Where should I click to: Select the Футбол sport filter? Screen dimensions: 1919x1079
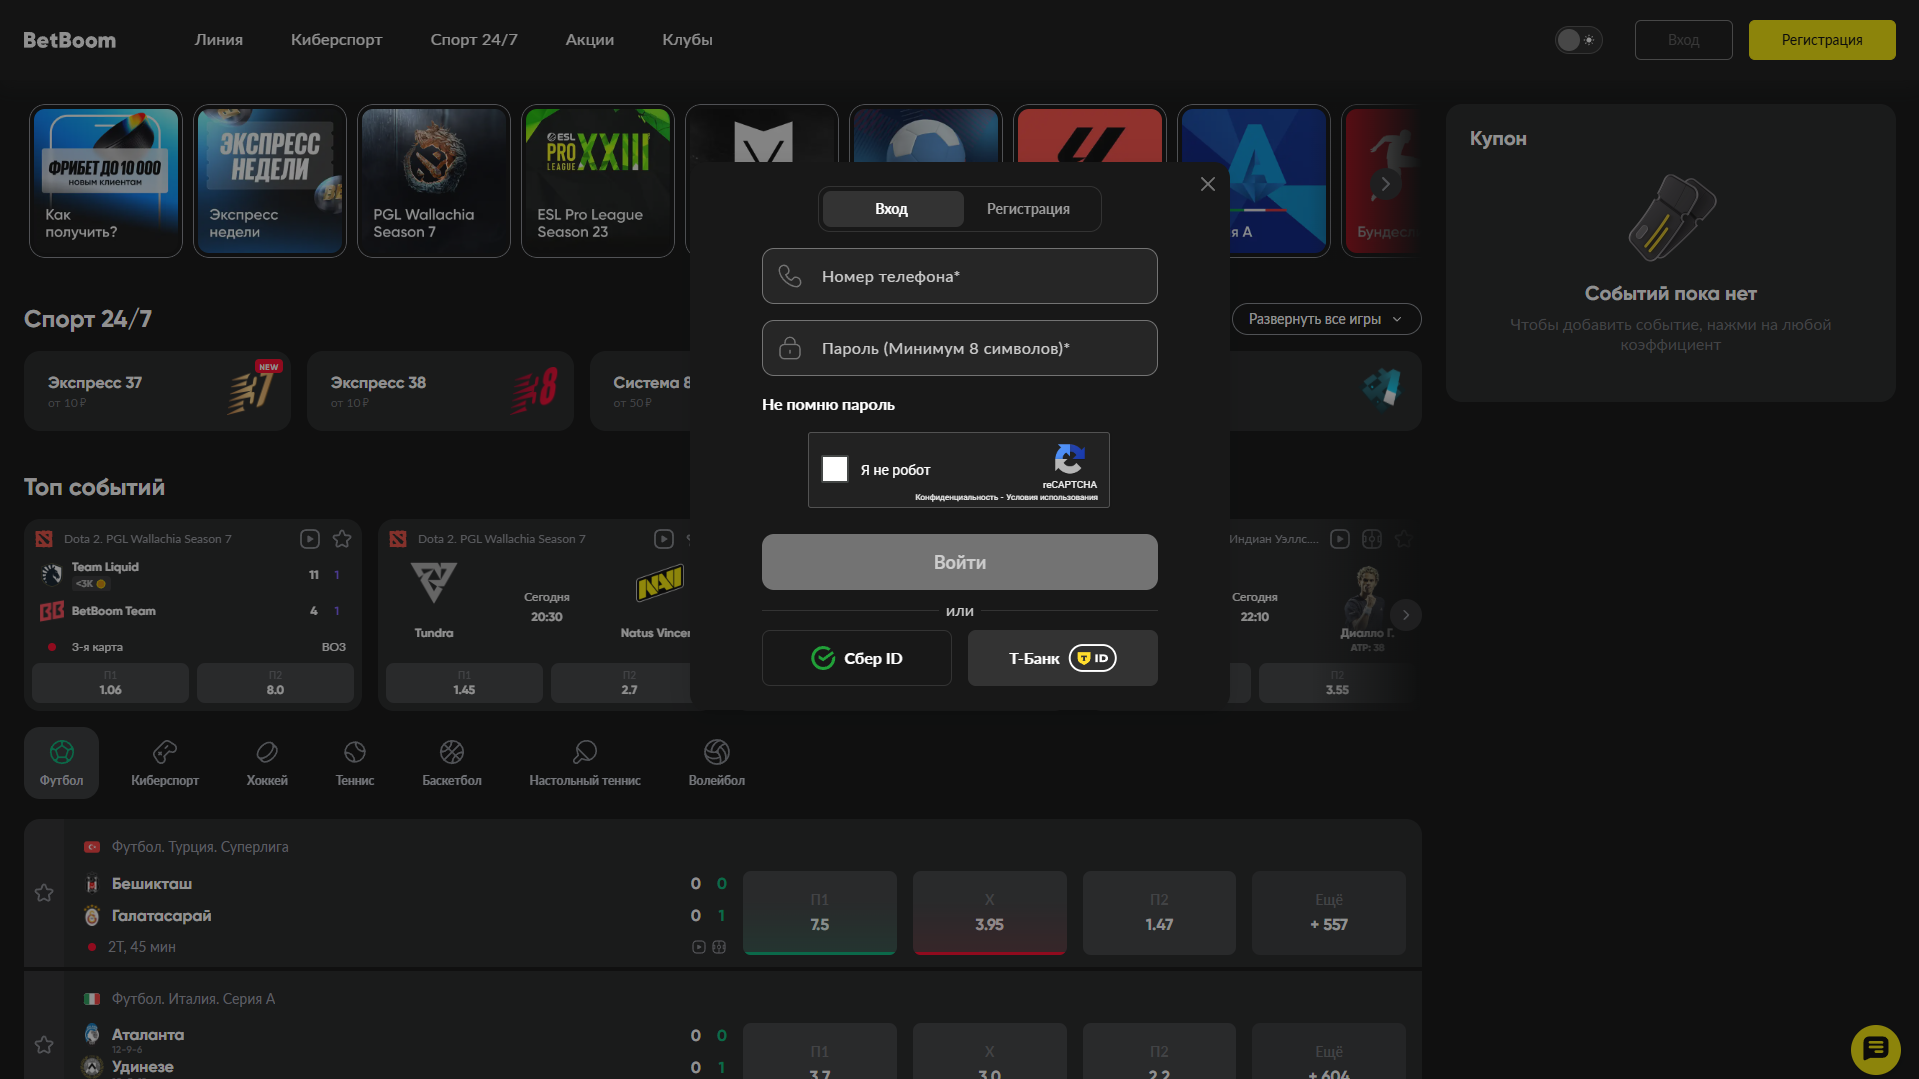[61, 763]
